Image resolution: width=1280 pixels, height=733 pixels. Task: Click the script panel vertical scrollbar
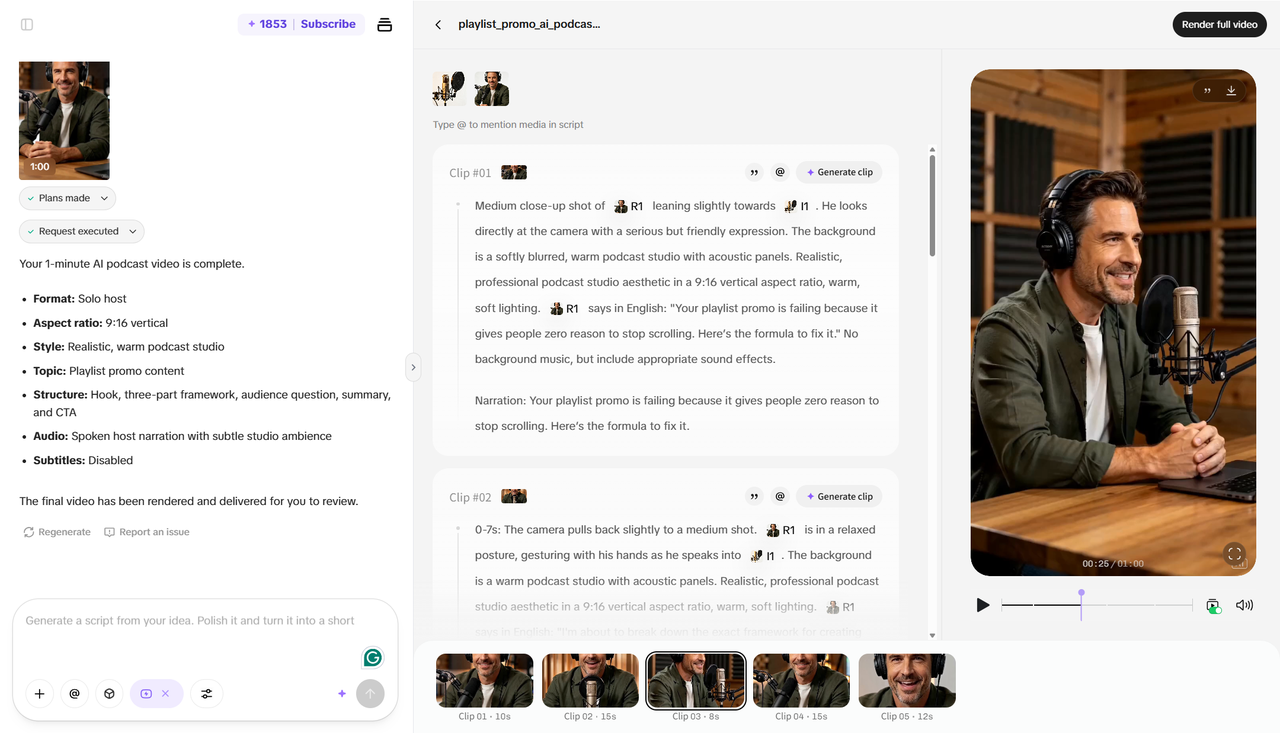[x=932, y=205]
